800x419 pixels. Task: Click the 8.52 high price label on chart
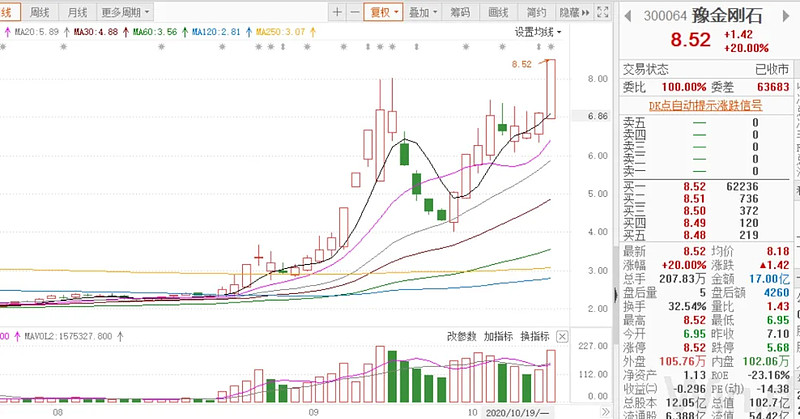tap(521, 64)
